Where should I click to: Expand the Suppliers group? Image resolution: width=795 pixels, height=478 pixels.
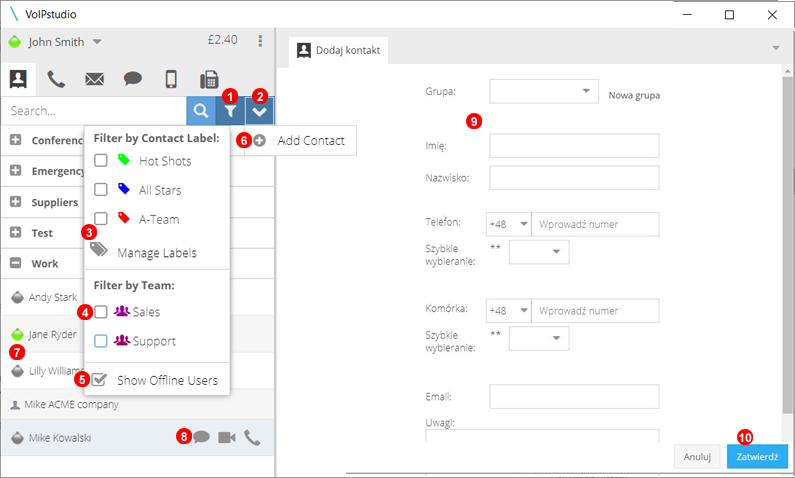16,201
